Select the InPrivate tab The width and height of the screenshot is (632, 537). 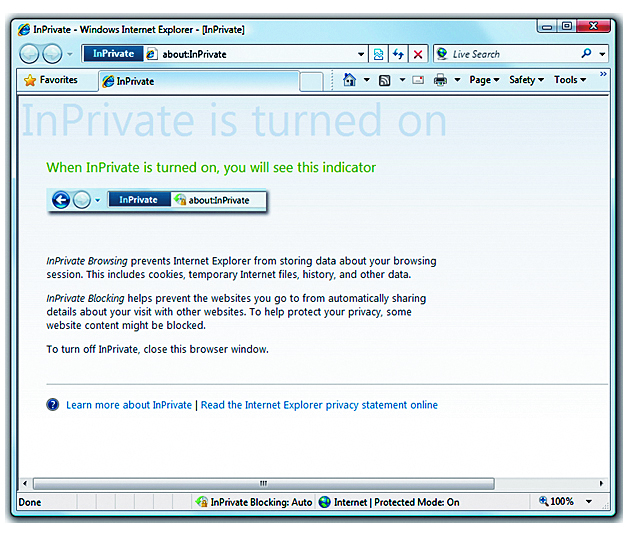coord(199,81)
